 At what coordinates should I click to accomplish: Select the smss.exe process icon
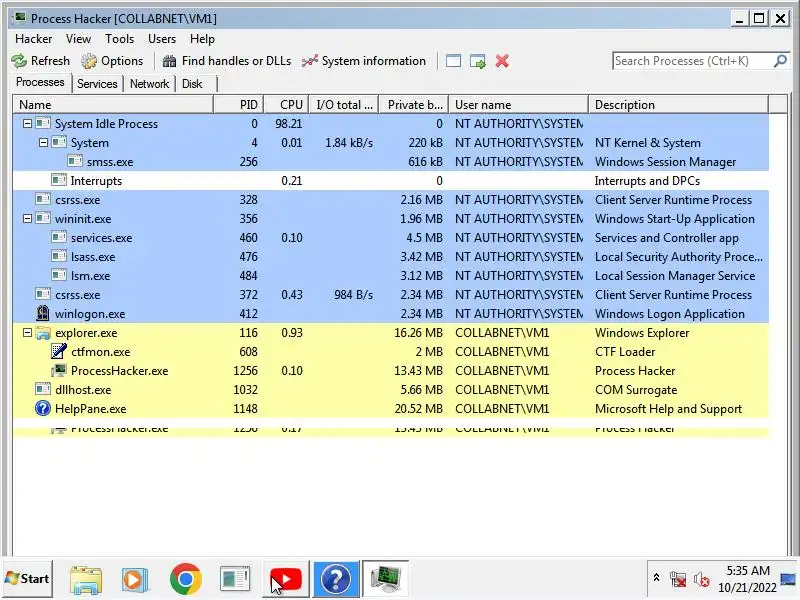tap(75, 161)
